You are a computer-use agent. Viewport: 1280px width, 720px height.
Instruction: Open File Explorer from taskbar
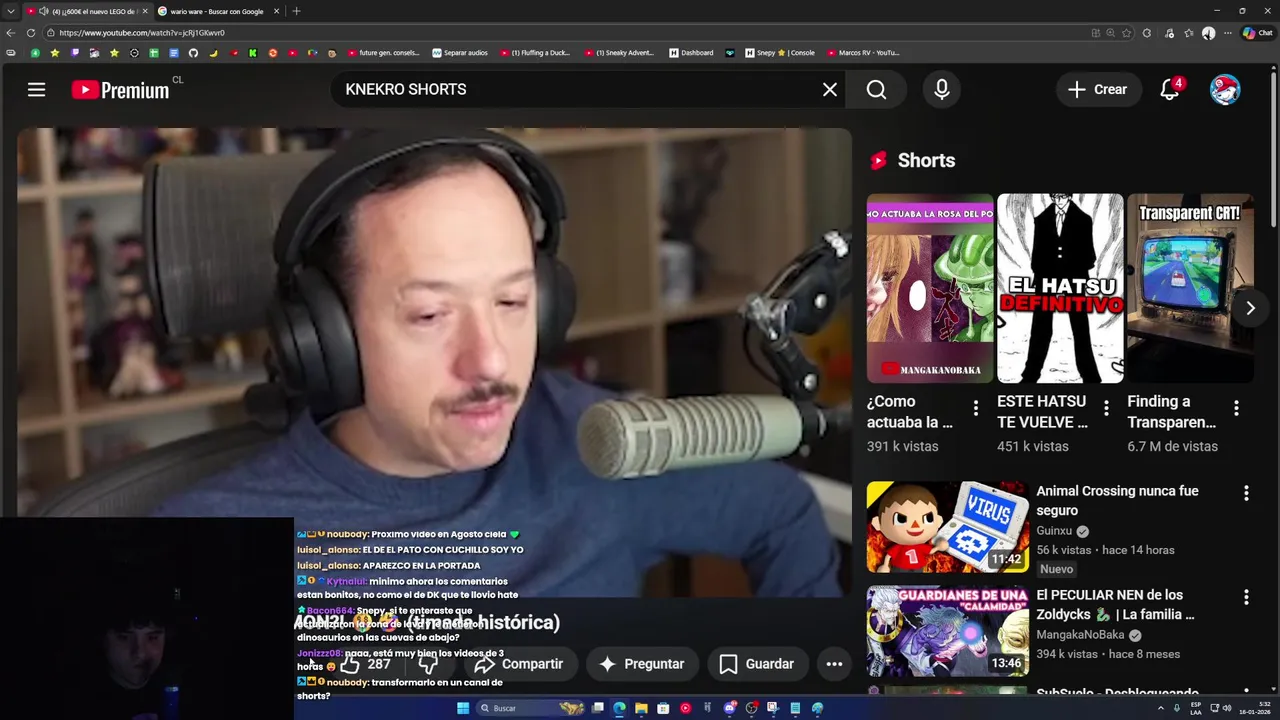coord(641,708)
